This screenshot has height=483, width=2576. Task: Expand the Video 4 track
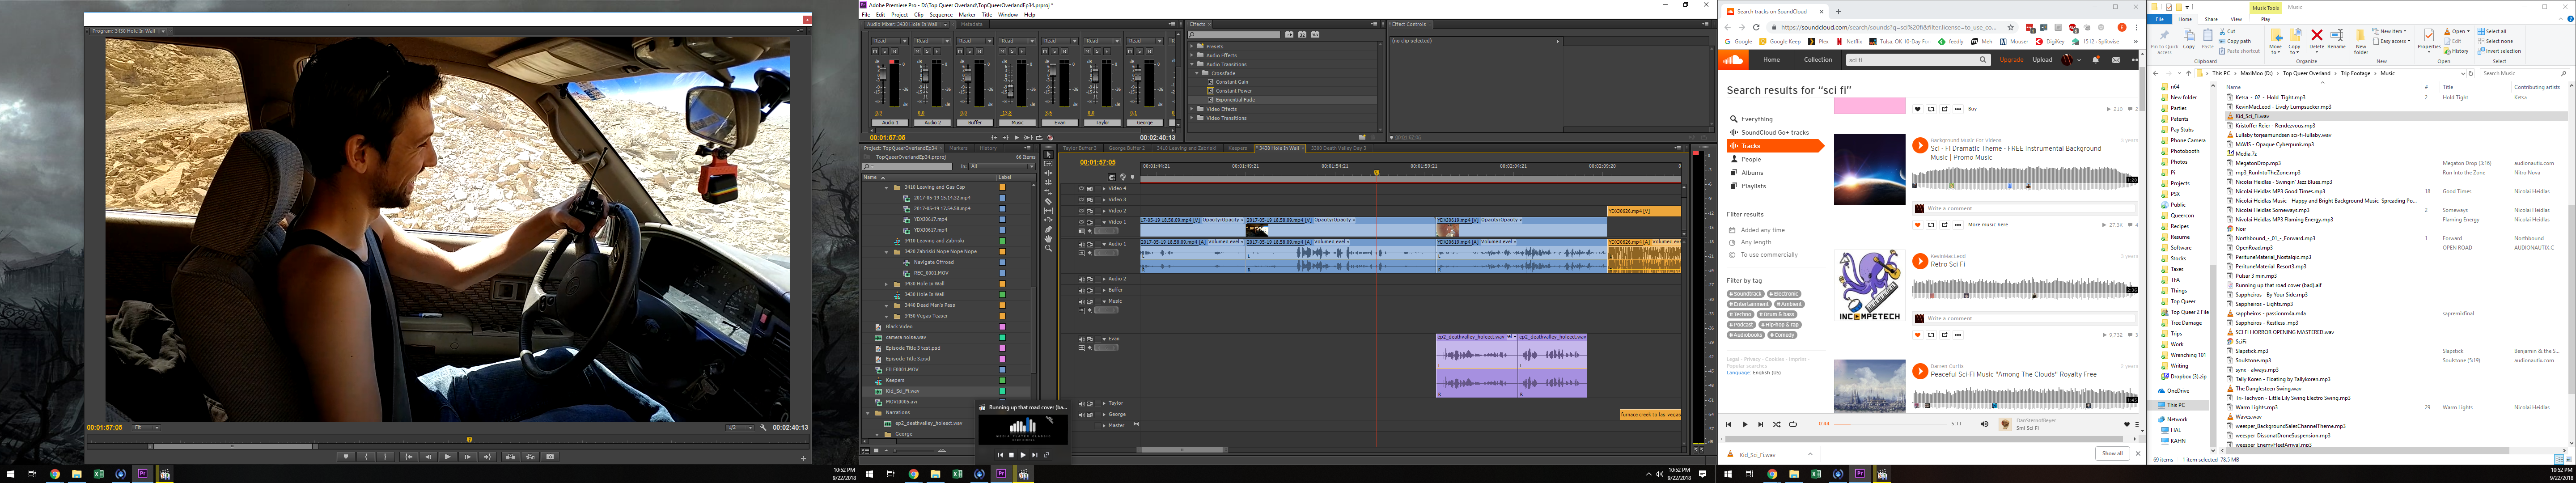point(1104,189)
